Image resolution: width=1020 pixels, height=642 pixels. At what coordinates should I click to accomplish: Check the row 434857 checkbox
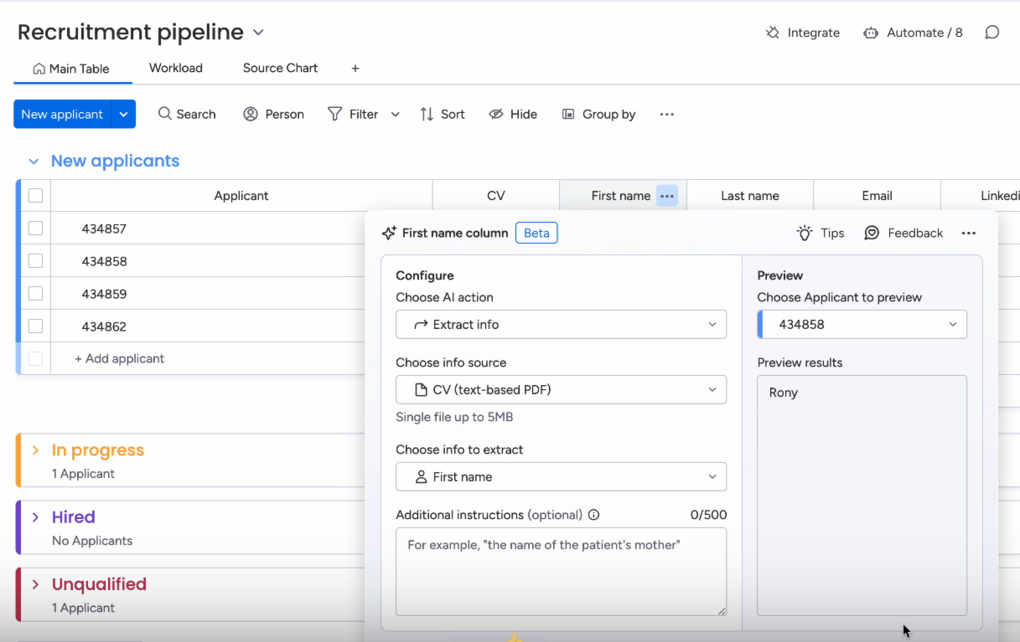pos(36,228)
